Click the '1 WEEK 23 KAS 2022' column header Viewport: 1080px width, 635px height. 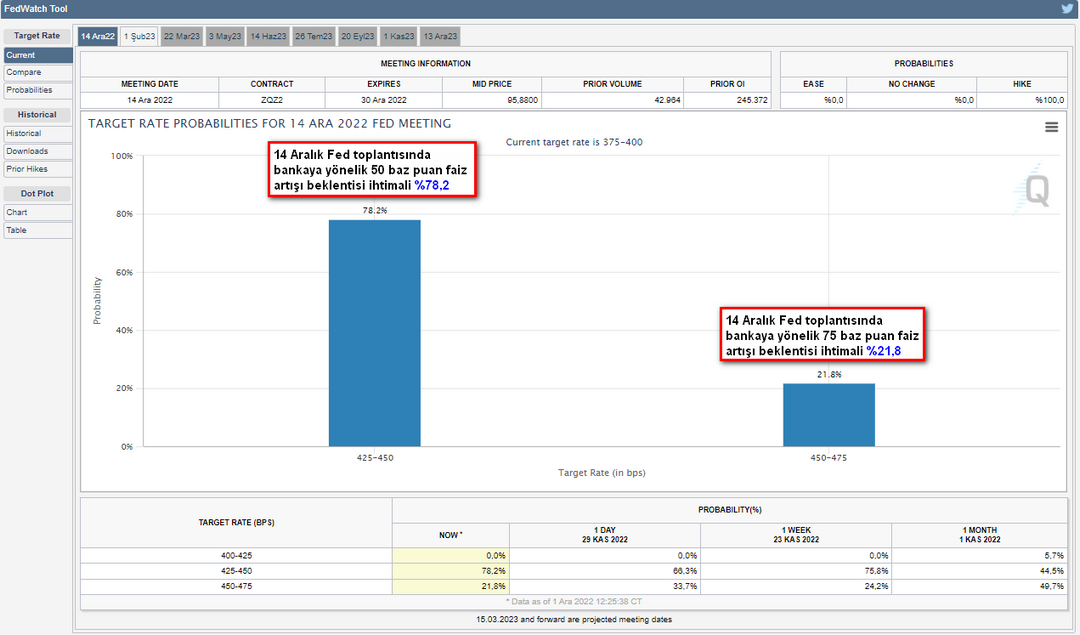click(796, 535)
